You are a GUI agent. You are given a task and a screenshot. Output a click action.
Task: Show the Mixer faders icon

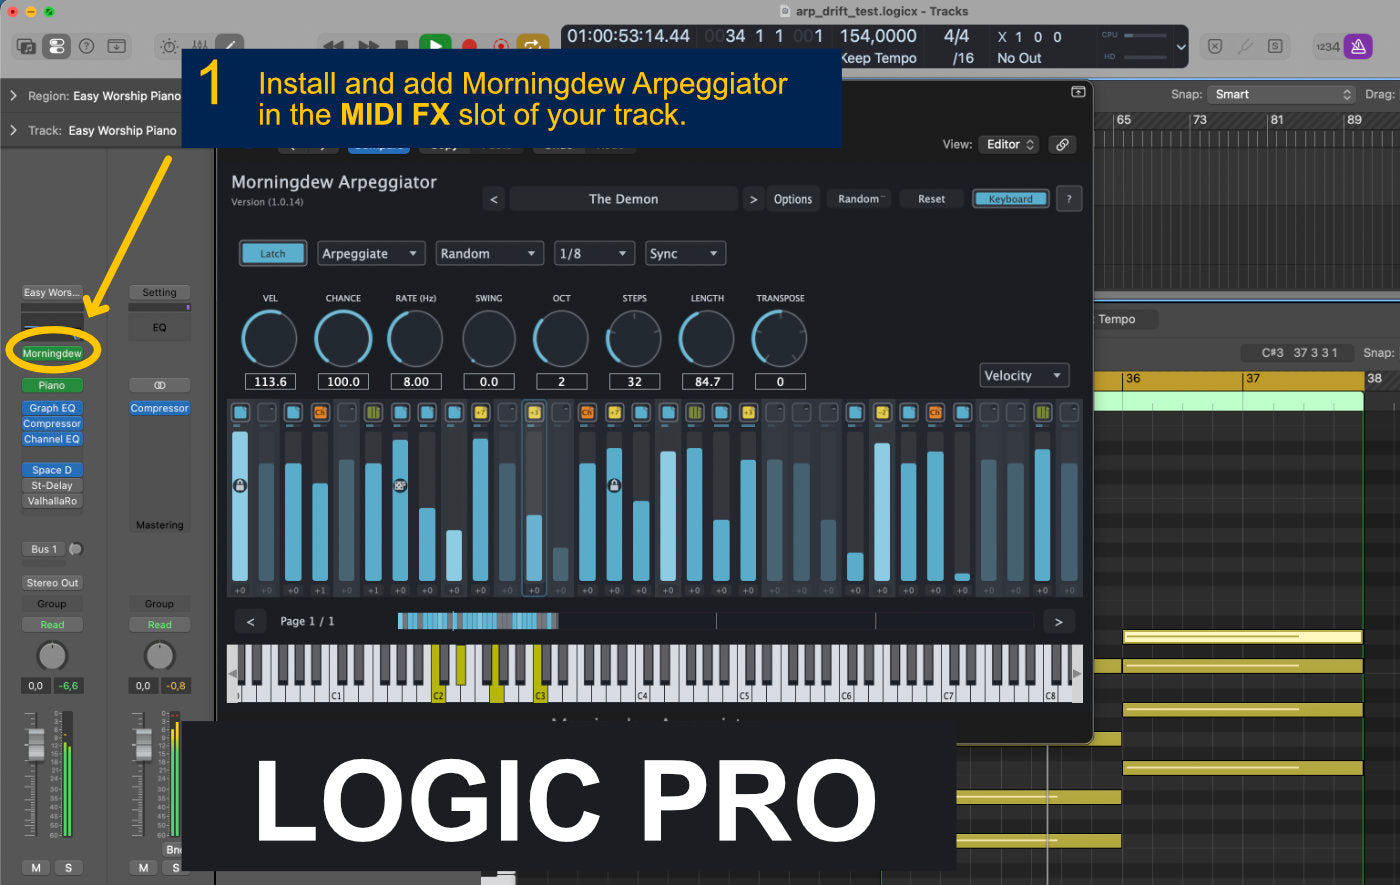point(199,46)
